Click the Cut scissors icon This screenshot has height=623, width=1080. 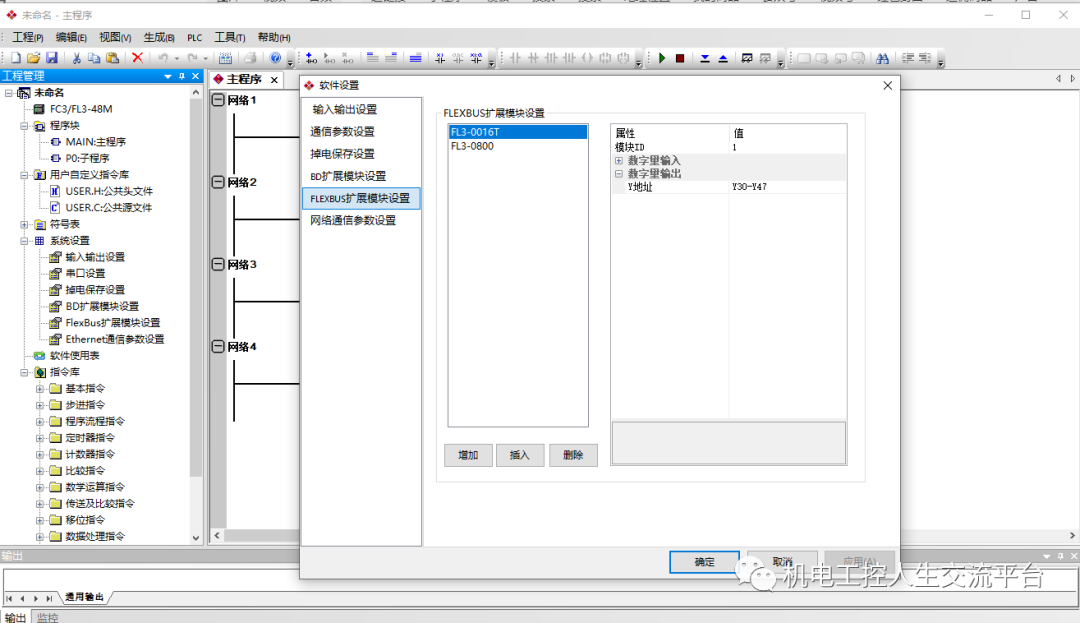coord(76,59)
